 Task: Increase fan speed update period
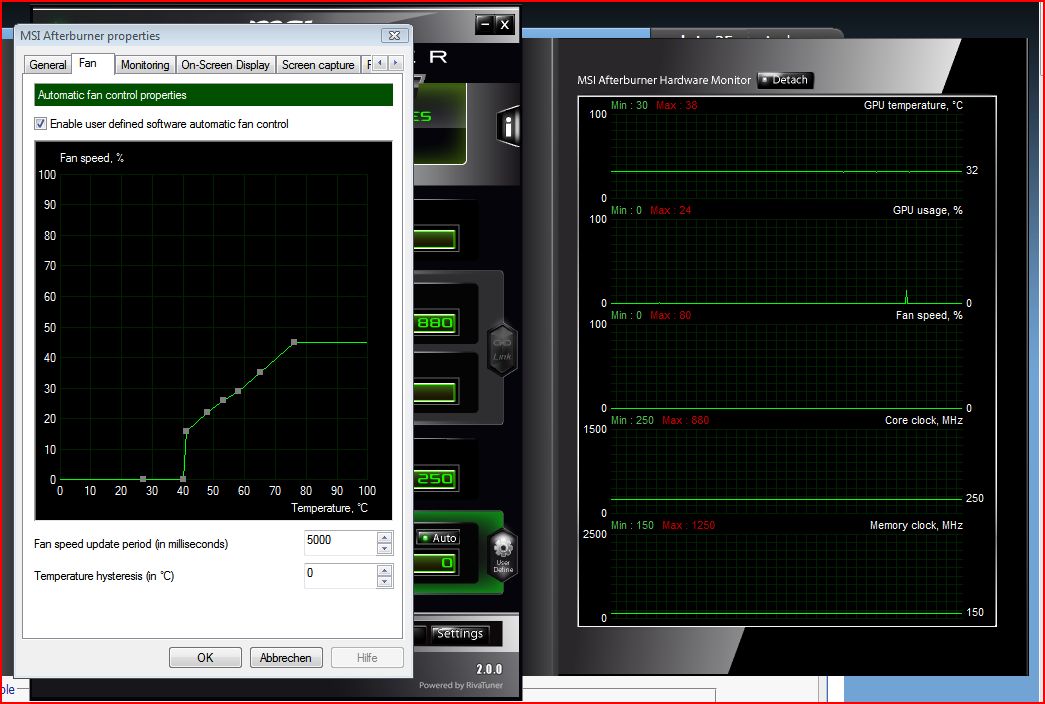pos(384,537)
